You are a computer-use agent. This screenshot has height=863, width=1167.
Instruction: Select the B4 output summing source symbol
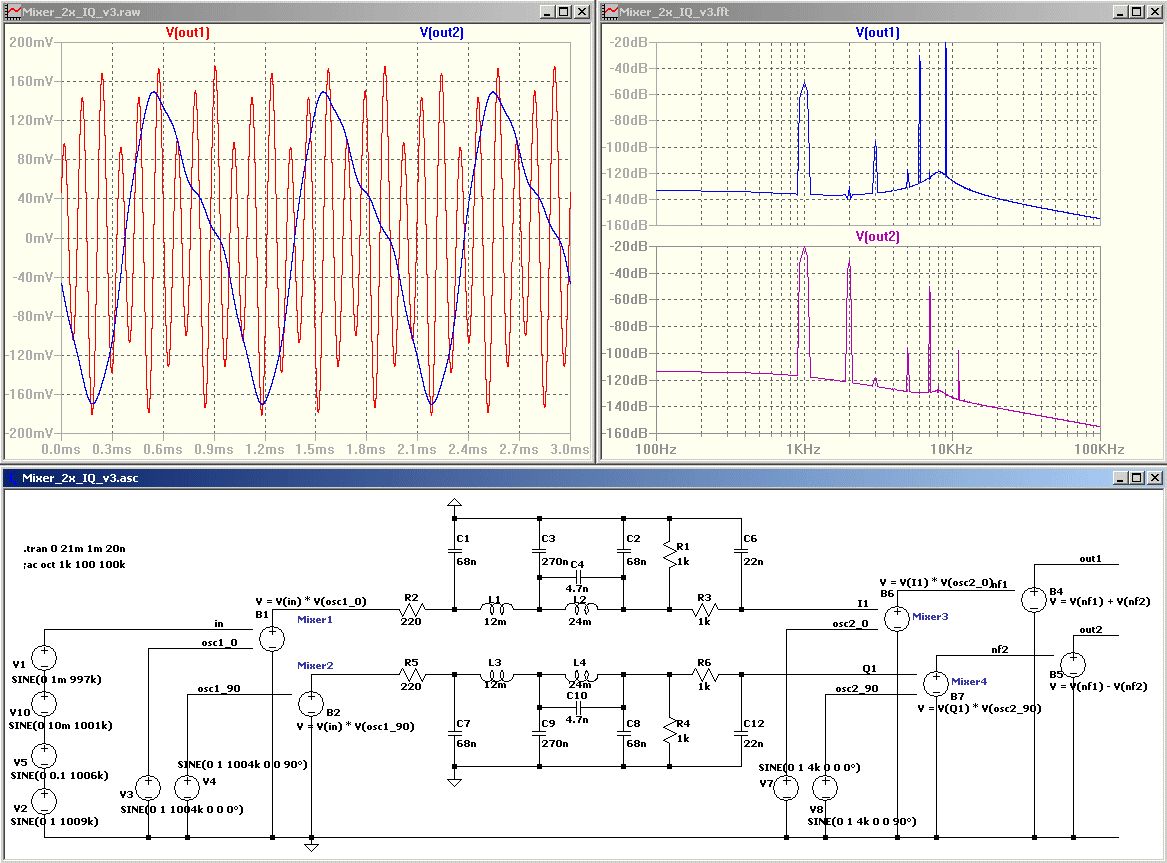(x=1032, y=599)
